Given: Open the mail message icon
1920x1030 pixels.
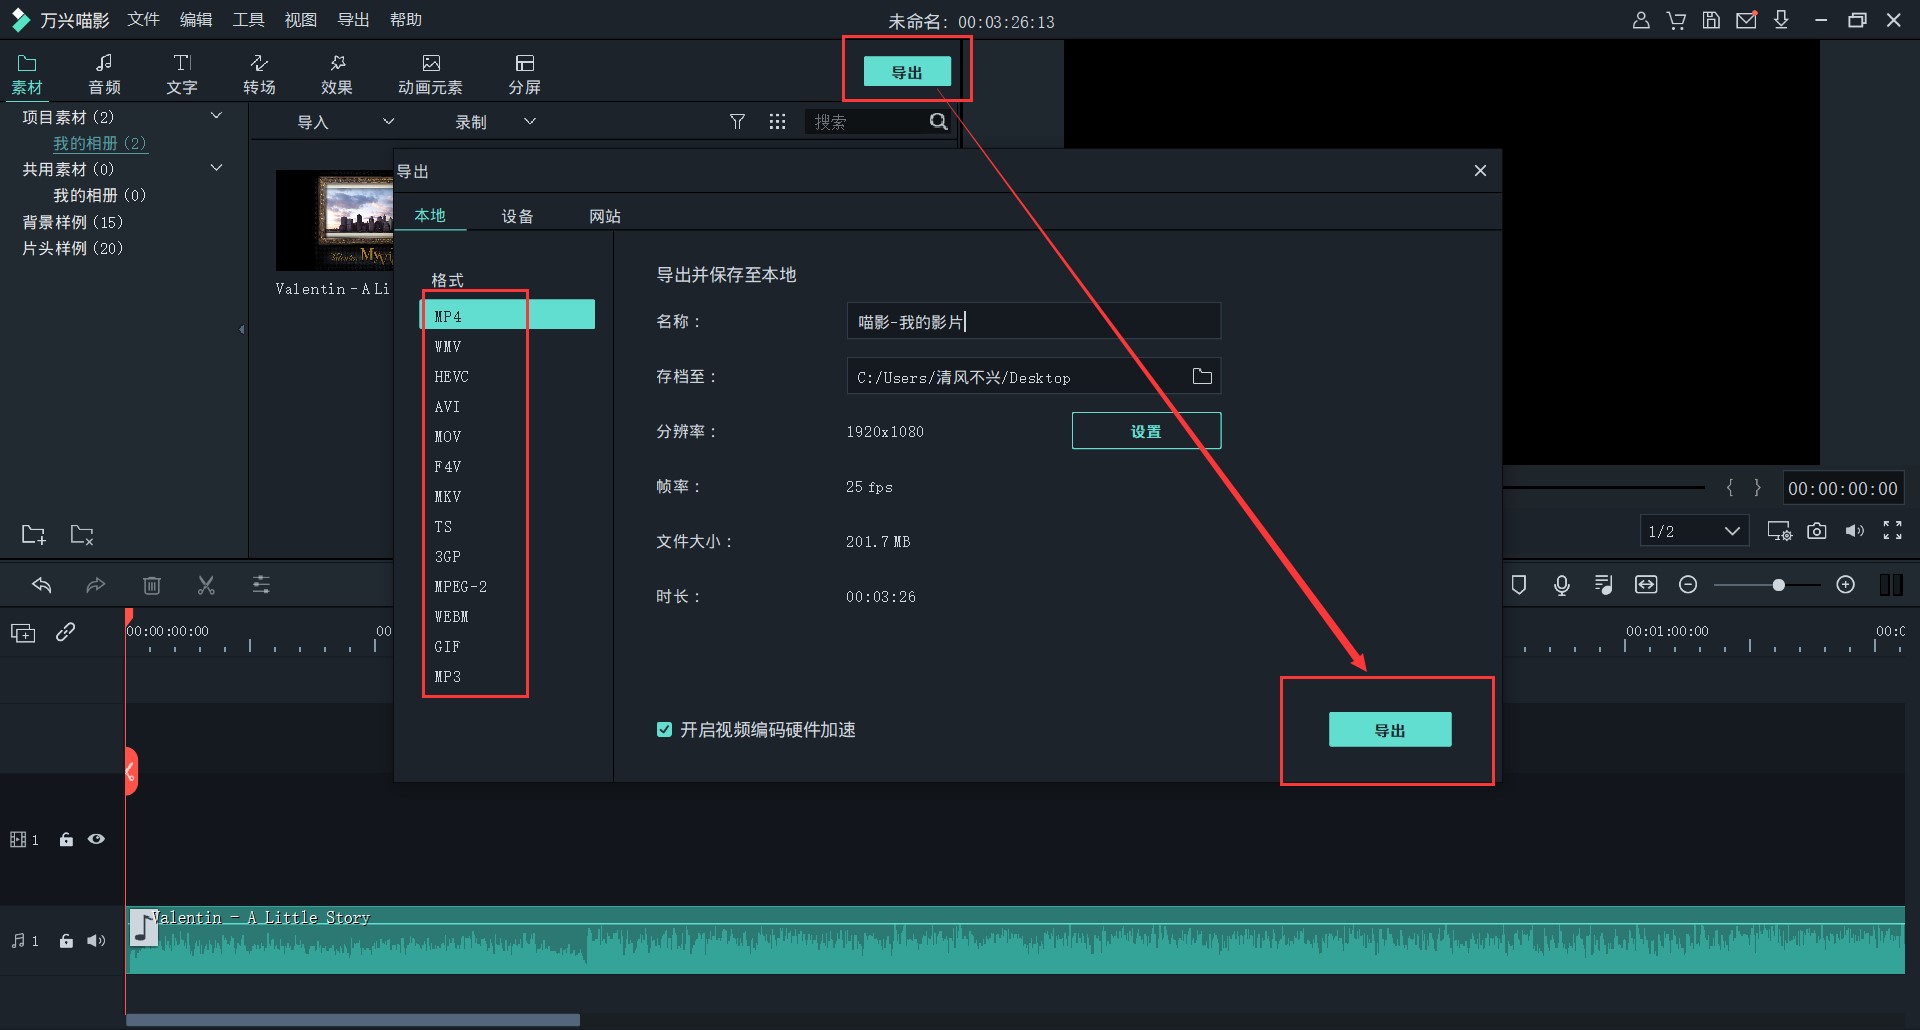Looking at the screenshot, I should click(1746, 20).
